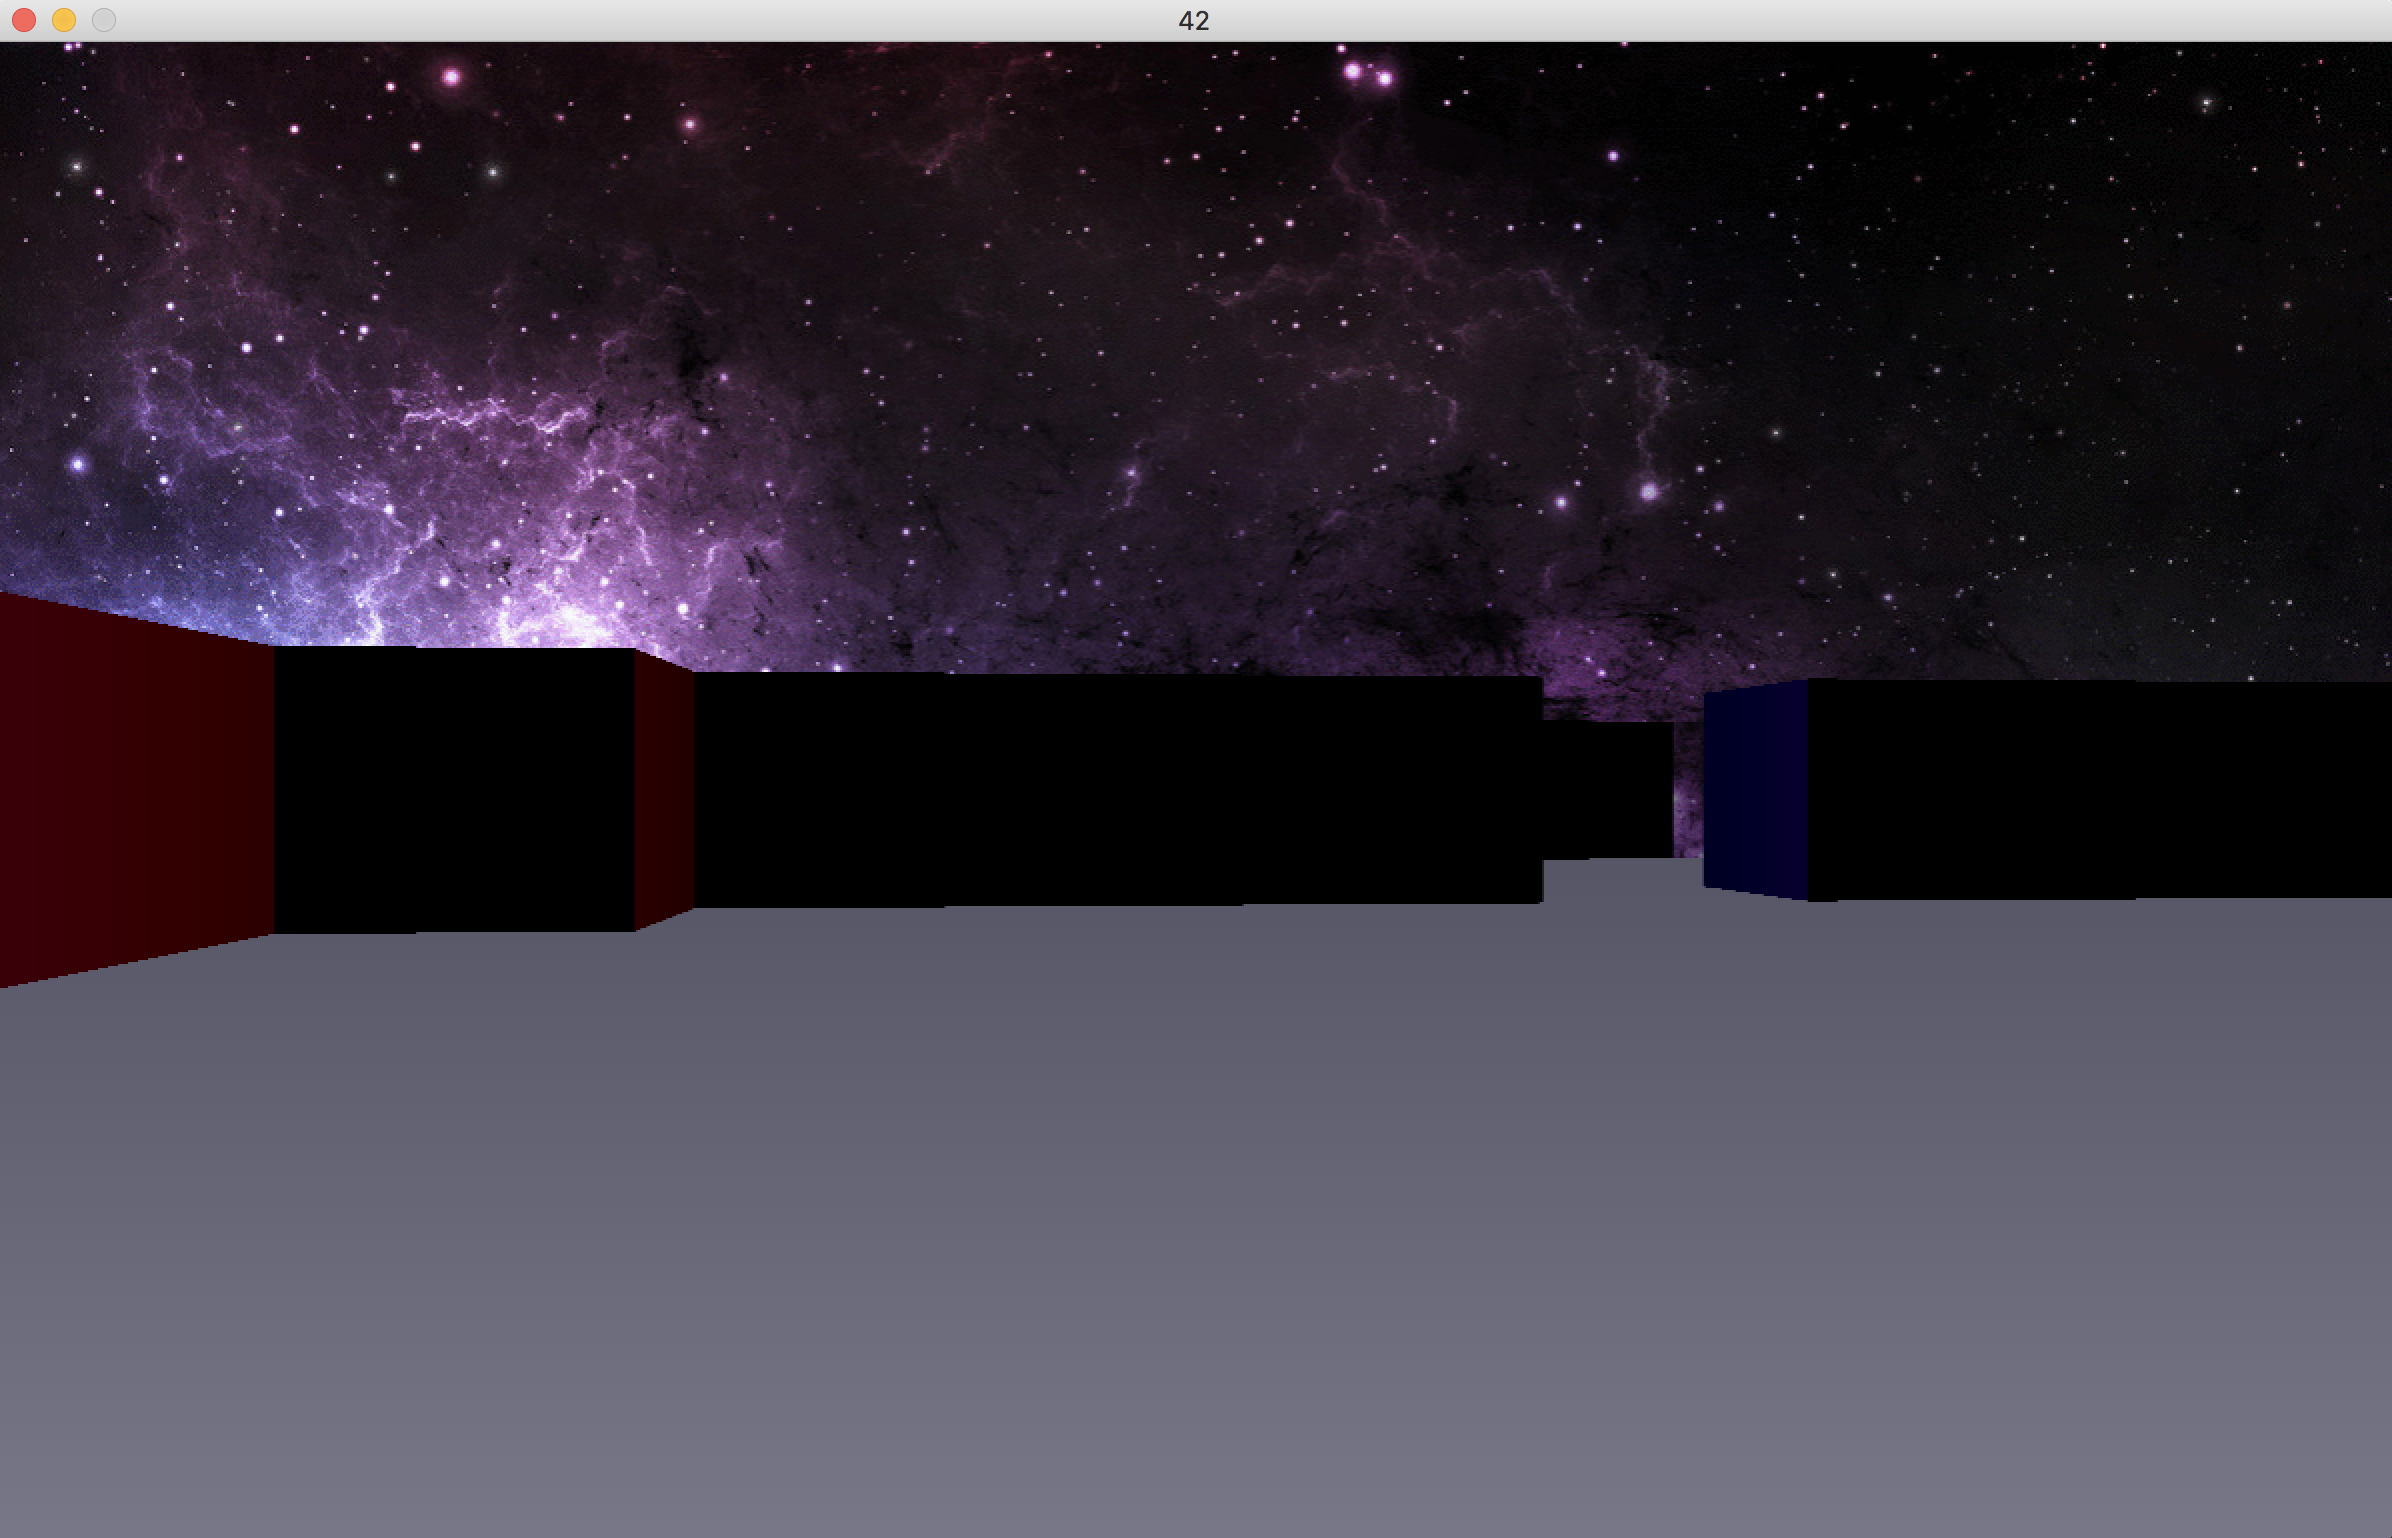This screenshot has width=2392, height=1538.
Task: Click the bright twin stars at the top of the sky
Action: click(x=1368, y=74)
